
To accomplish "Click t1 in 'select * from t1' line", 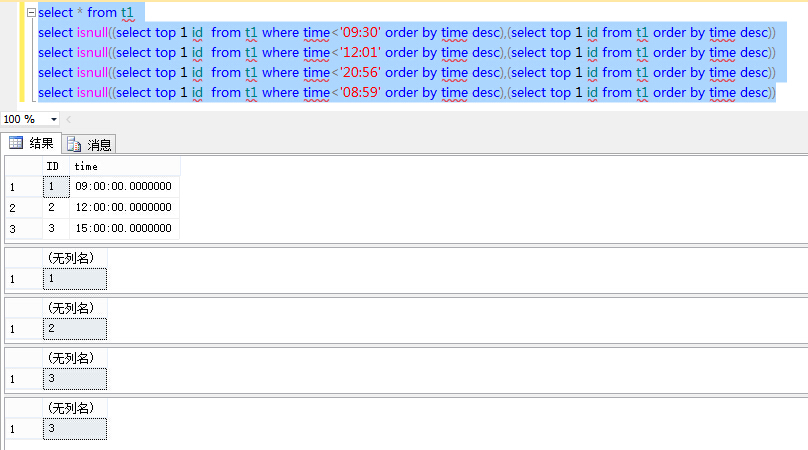I will click(127, 12).
